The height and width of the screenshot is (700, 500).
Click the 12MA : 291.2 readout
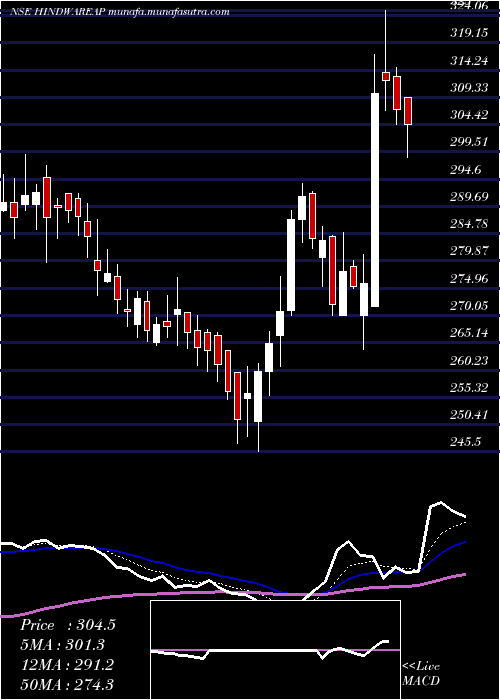click(67, 665)
